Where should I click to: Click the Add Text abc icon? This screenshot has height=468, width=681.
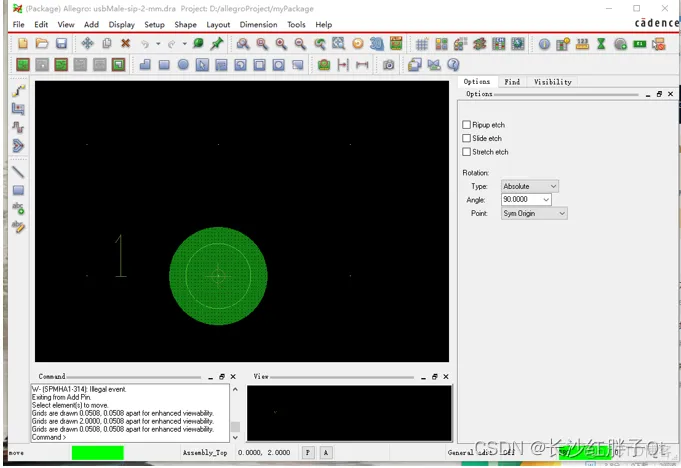(18, 208)
